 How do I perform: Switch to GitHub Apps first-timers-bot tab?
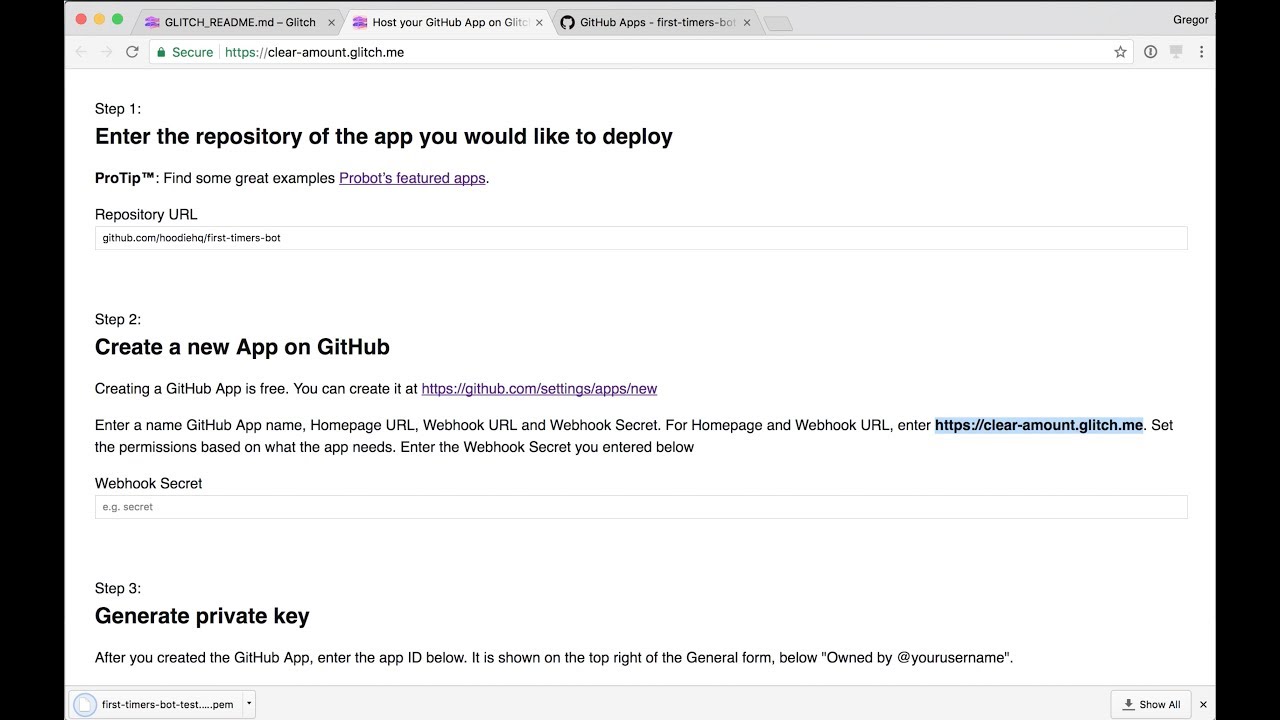(x=654, y=22)
